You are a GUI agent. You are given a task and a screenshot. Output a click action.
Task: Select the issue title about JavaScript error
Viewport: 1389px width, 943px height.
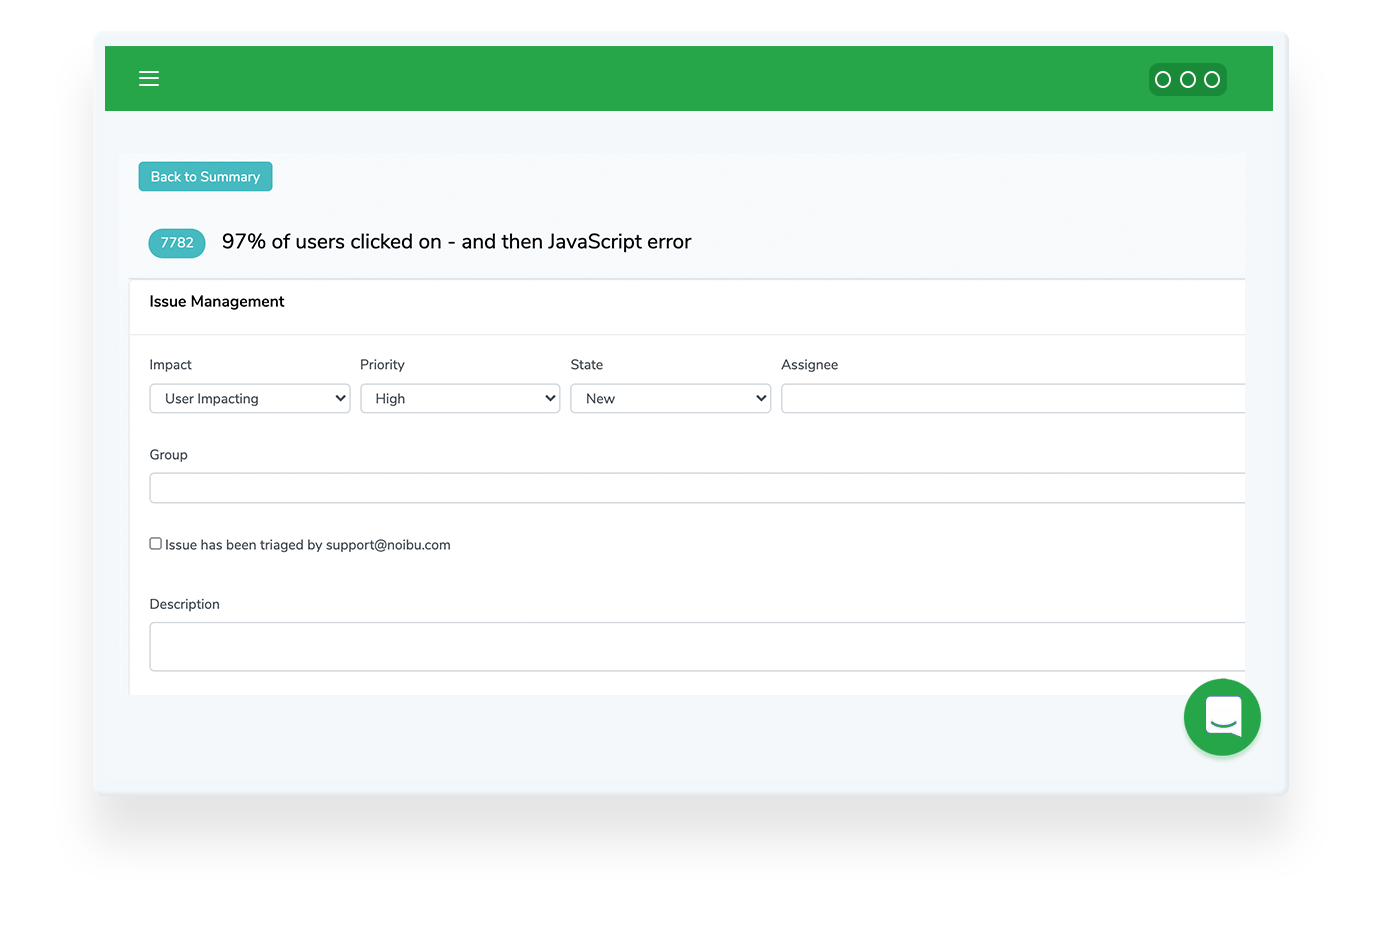pyautogui.click(x=456, y=242)
